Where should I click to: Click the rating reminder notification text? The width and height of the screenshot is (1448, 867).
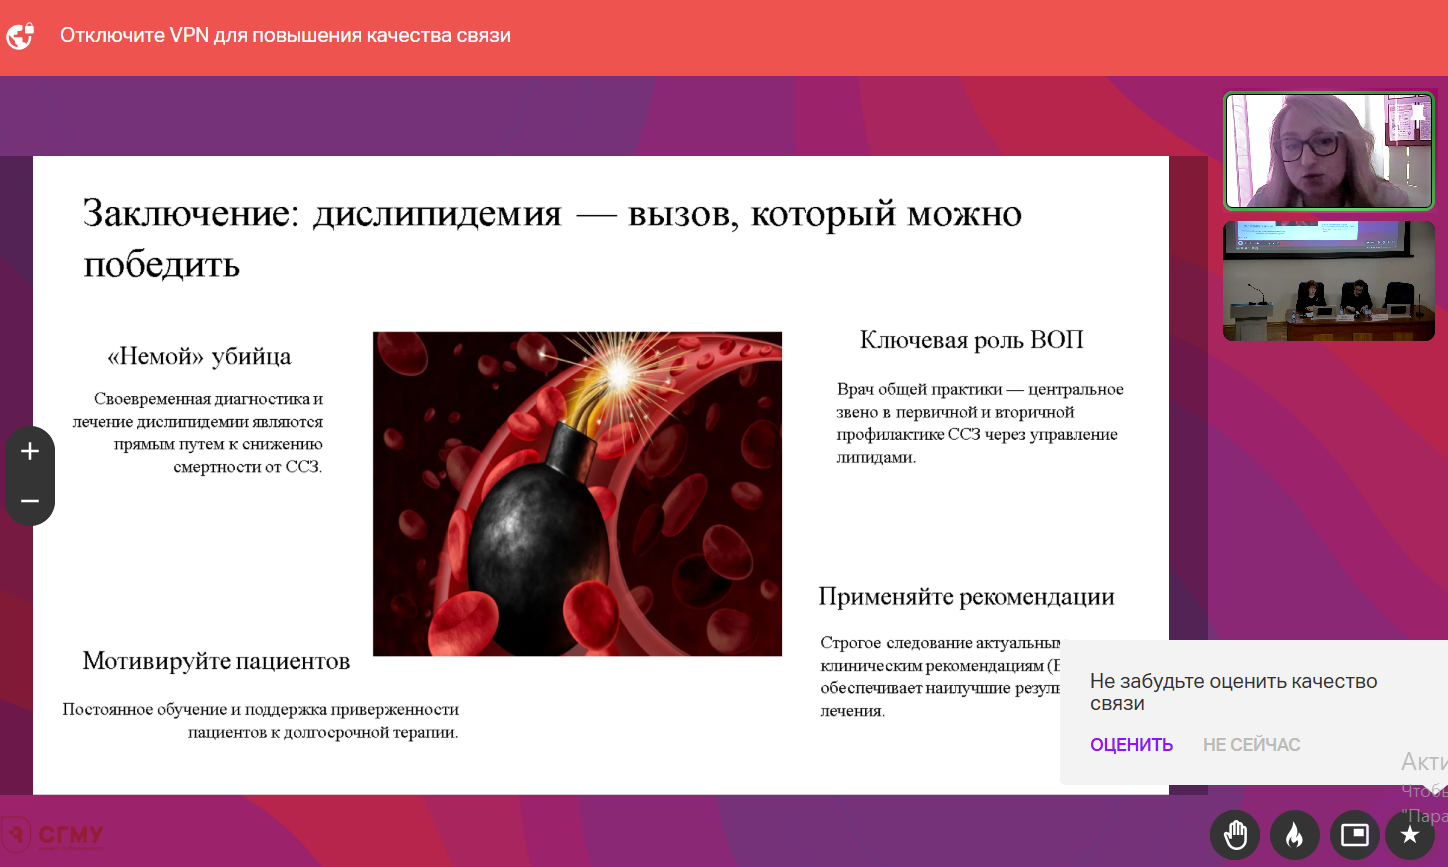[1233, 692]
